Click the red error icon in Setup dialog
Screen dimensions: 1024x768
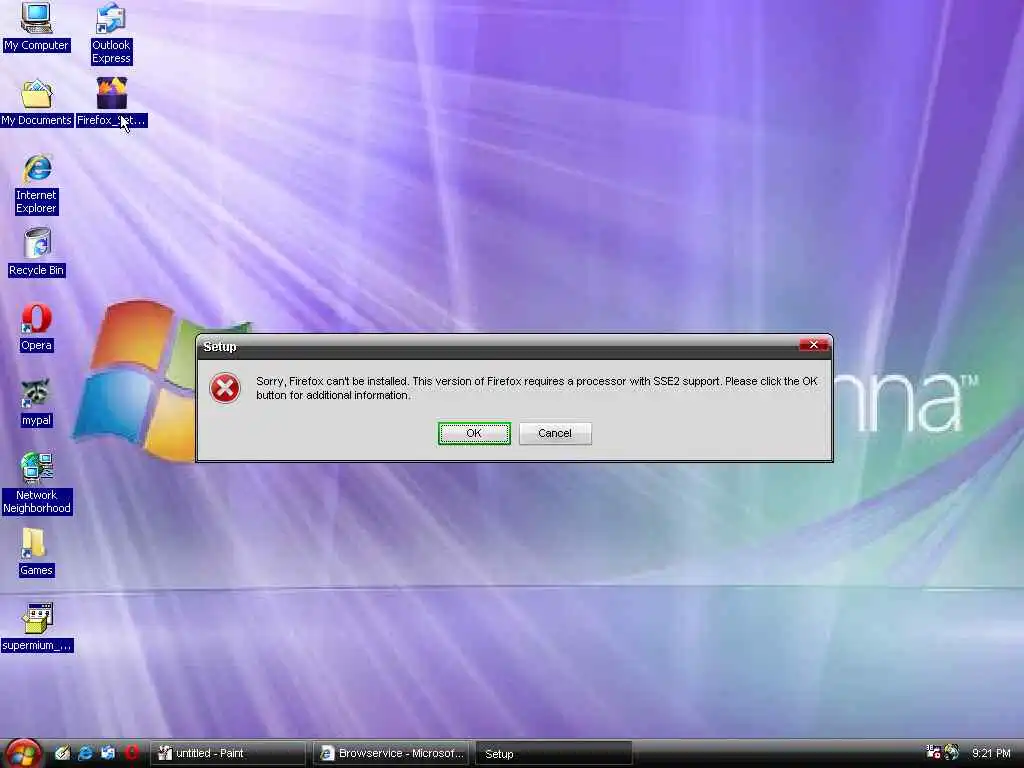225,389
